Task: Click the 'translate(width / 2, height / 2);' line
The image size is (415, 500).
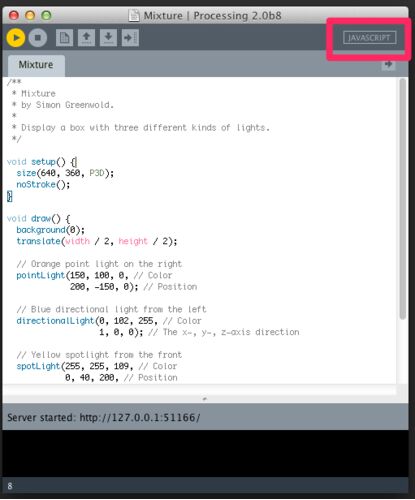Action: point(97,241)
